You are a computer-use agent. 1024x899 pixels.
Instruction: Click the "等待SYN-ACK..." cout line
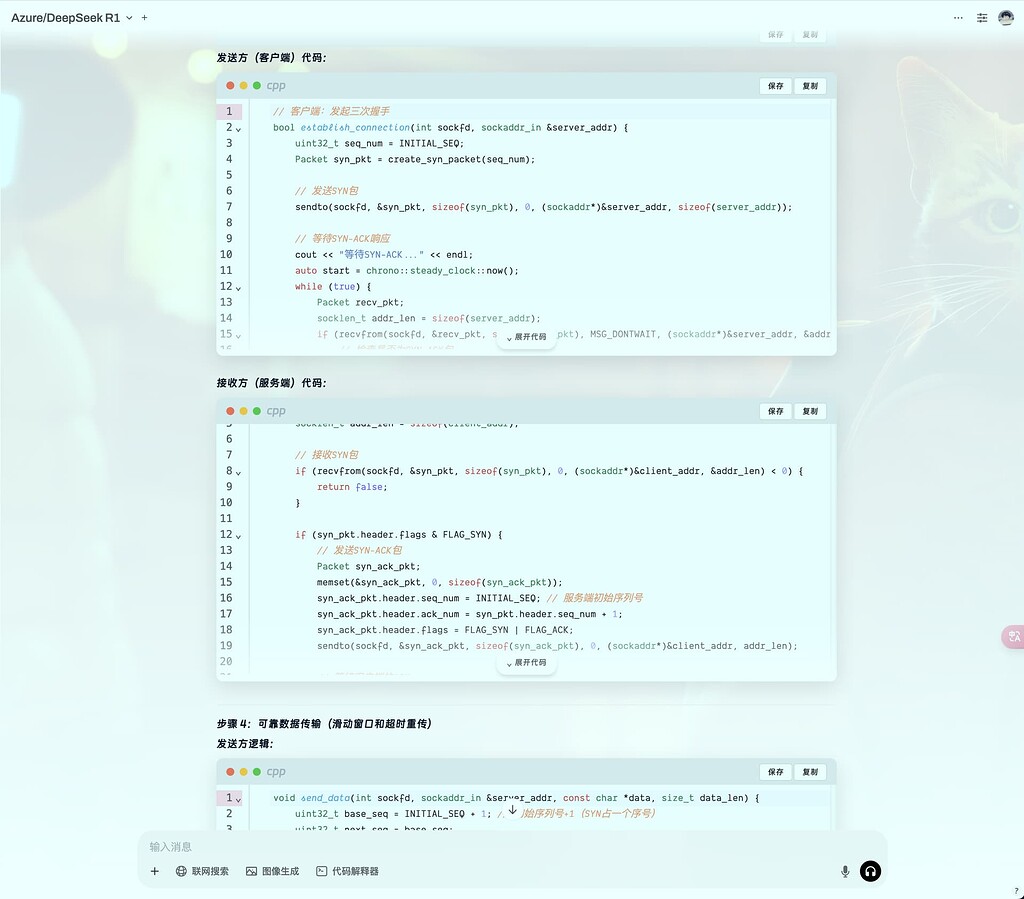coord(384,255)
